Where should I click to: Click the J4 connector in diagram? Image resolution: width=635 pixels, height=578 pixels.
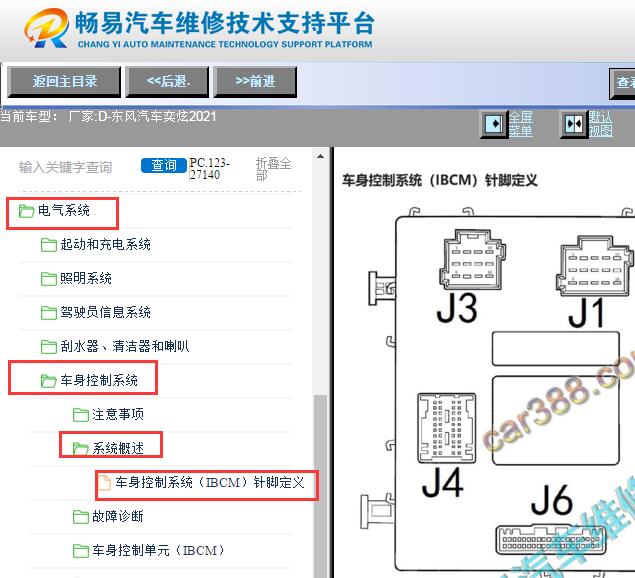pyautogui.click(x=446, y=428)
